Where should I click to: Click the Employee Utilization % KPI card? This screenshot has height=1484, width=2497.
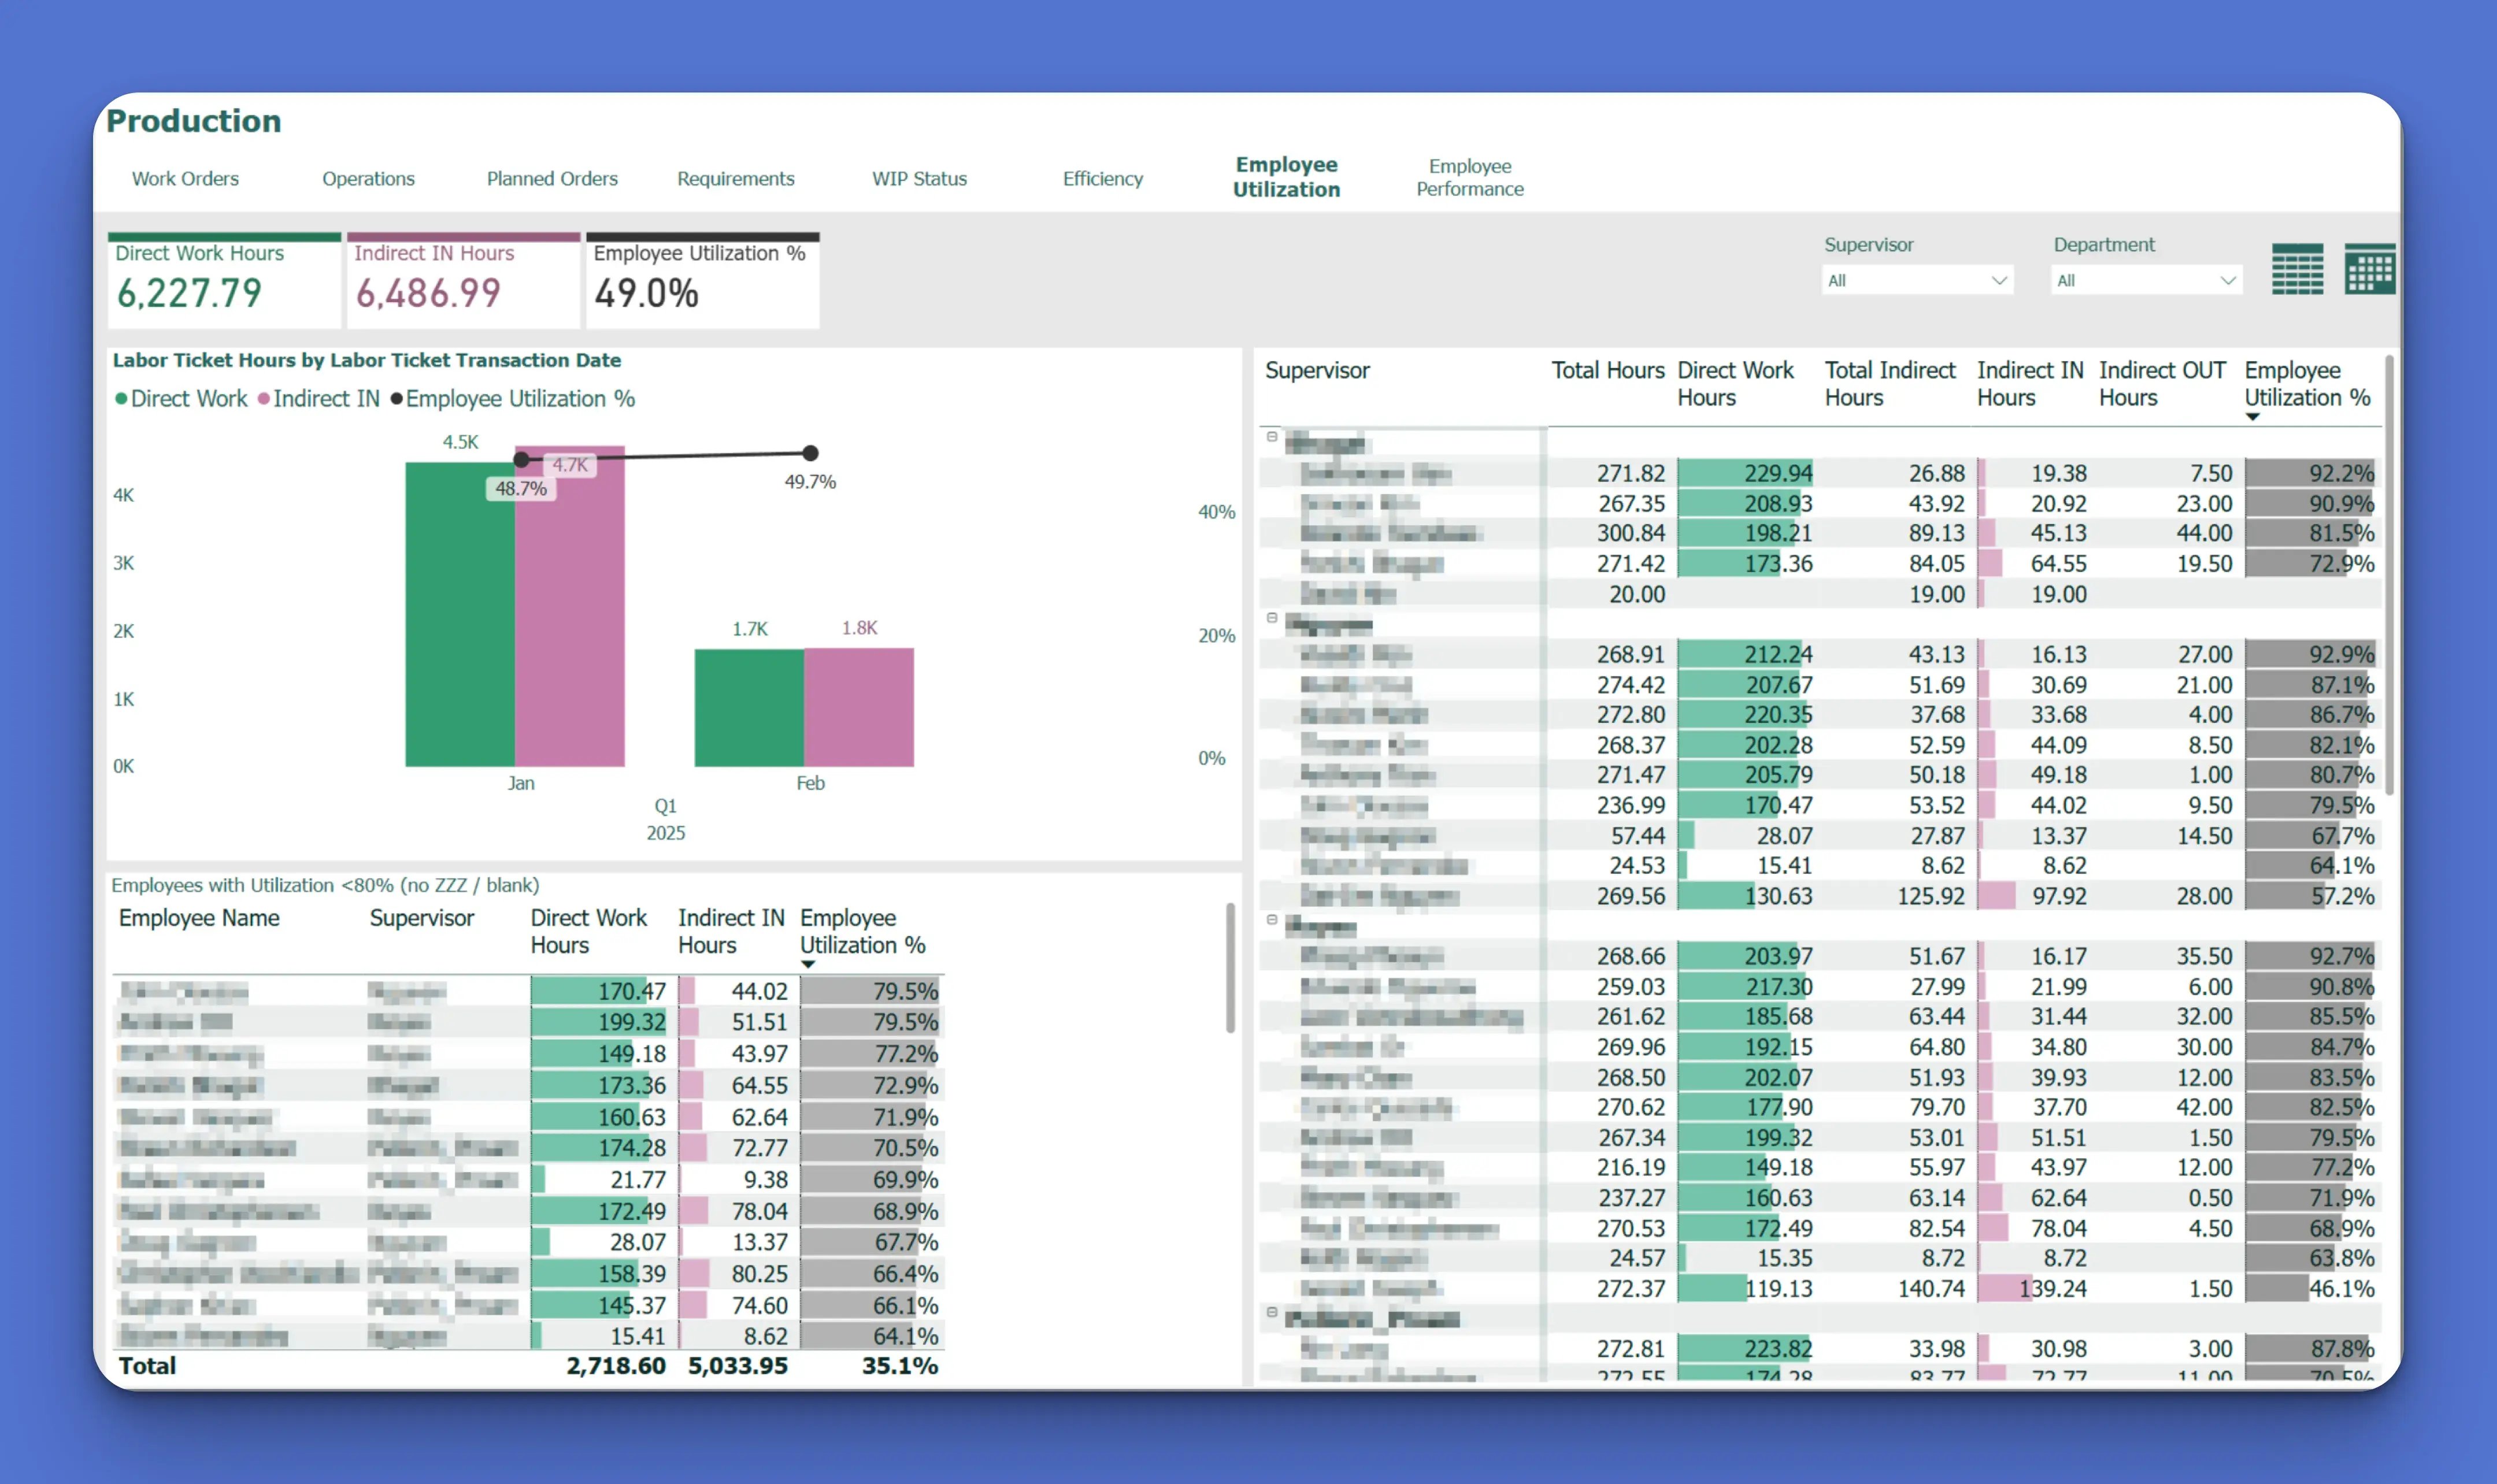[700, 280]
